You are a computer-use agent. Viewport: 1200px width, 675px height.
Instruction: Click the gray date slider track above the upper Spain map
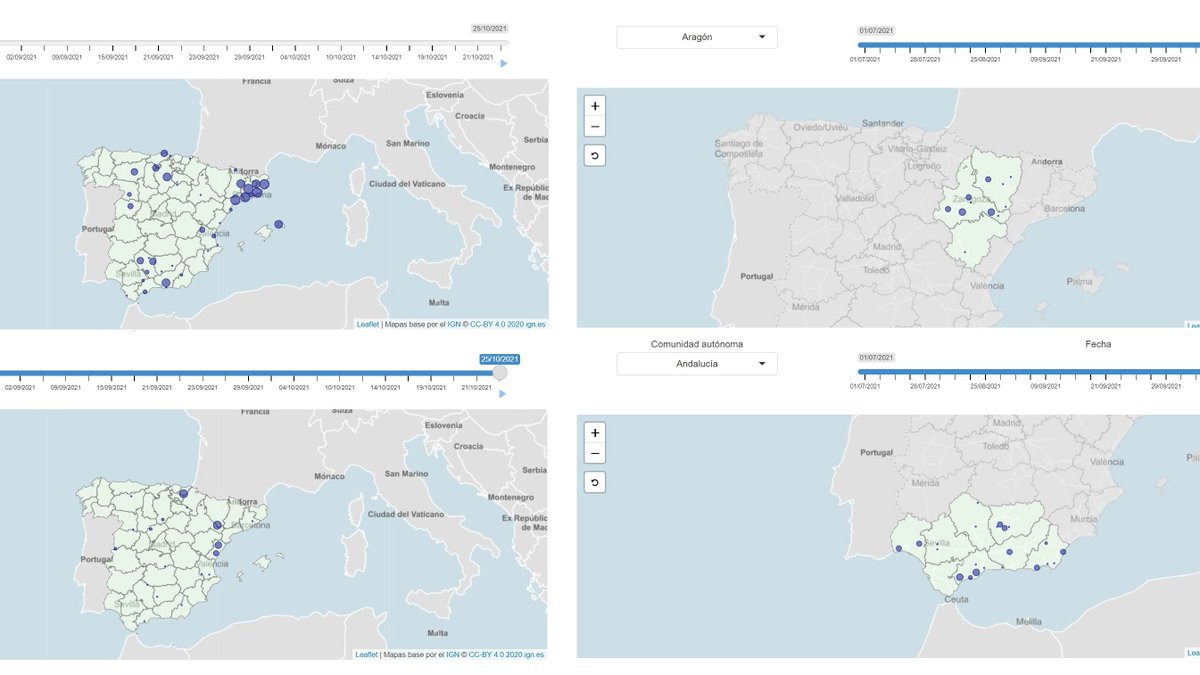pyautogui.click(x=254, y=43)
